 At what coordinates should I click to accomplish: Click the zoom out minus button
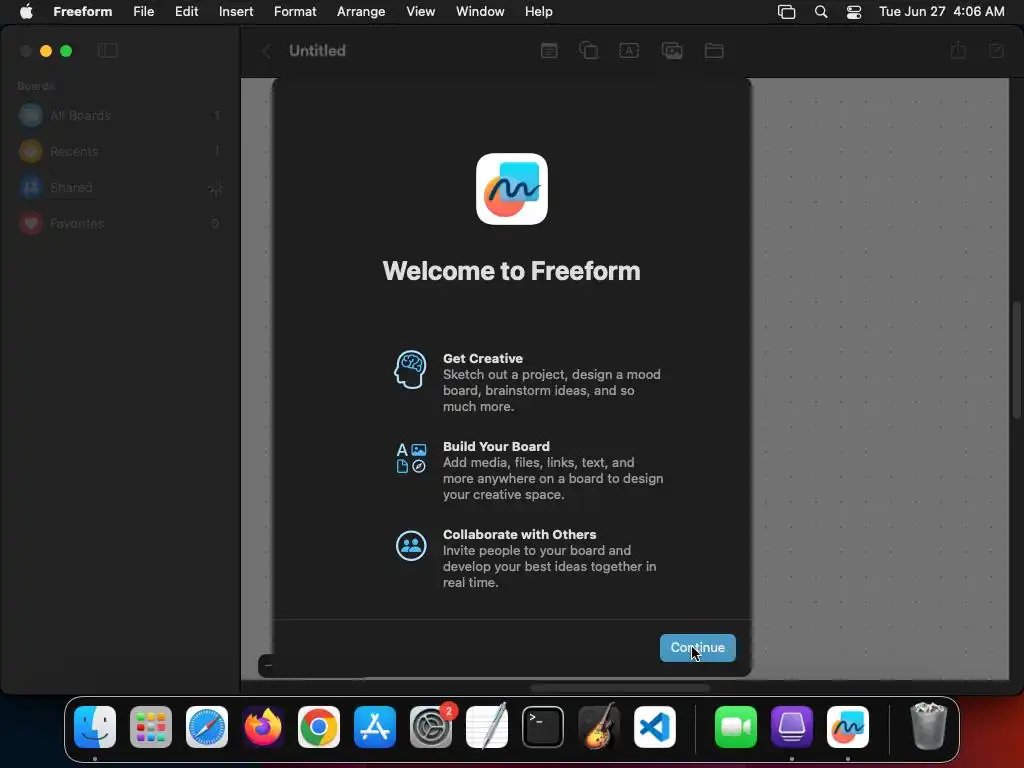pyautogui.click(x=268, y=665)
